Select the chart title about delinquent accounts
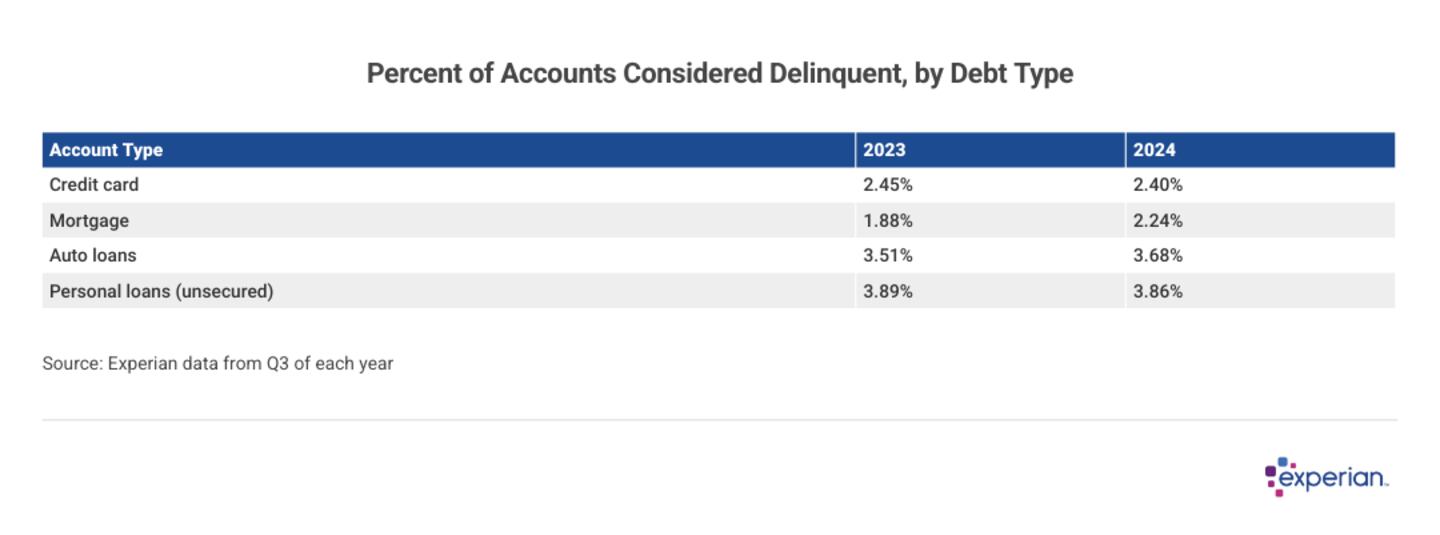 coord(719,74)
